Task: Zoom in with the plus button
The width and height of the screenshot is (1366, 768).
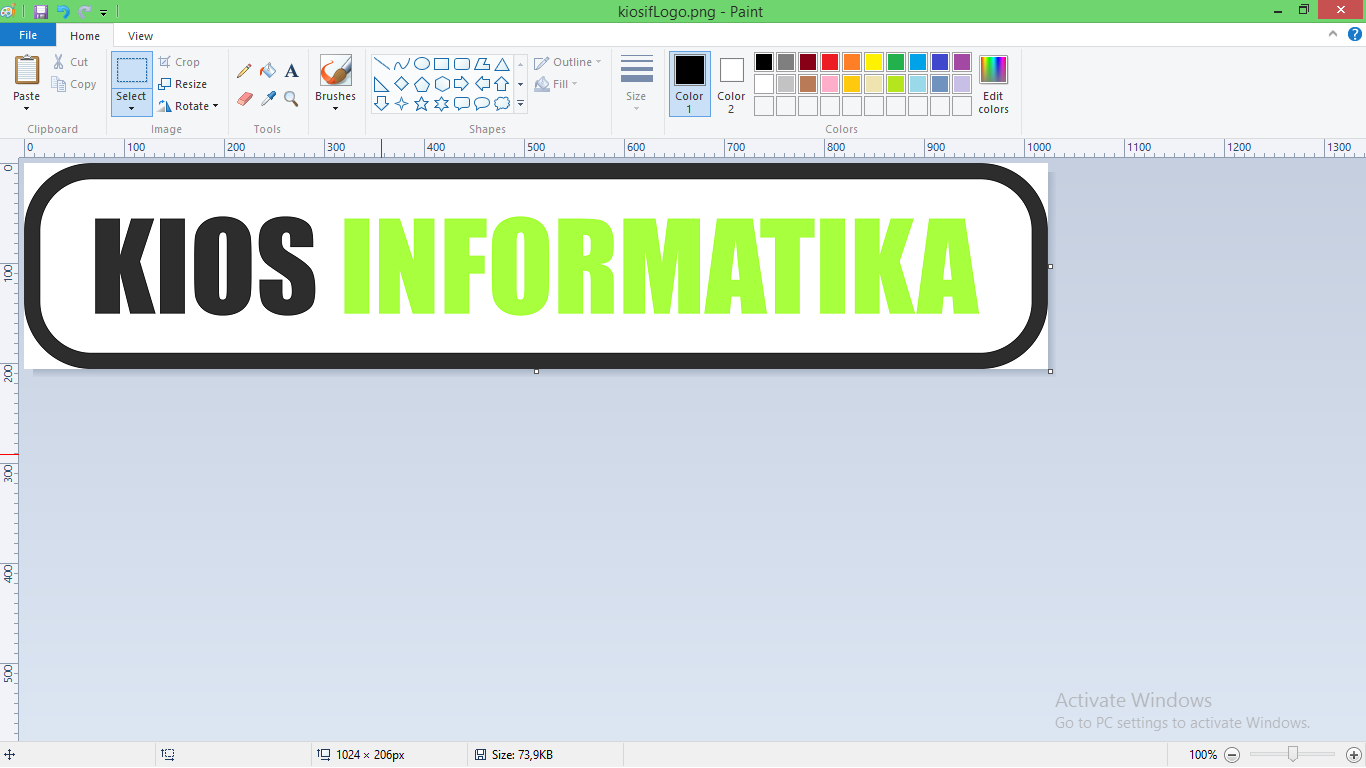Action: coord(1354,755)
